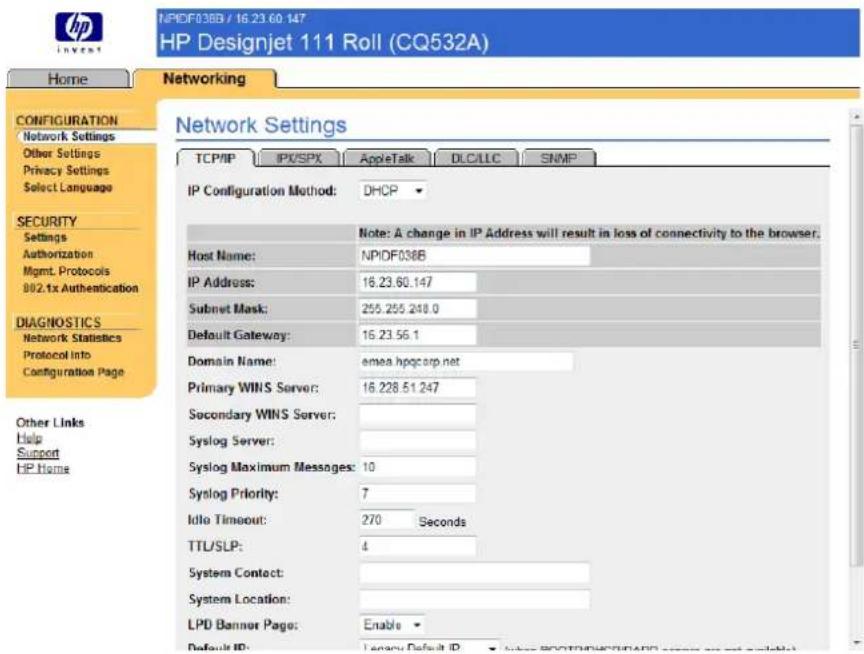Click the HP Designjet 111 Roll title
This screenshot has height=654, width=864.
(324, 42)
